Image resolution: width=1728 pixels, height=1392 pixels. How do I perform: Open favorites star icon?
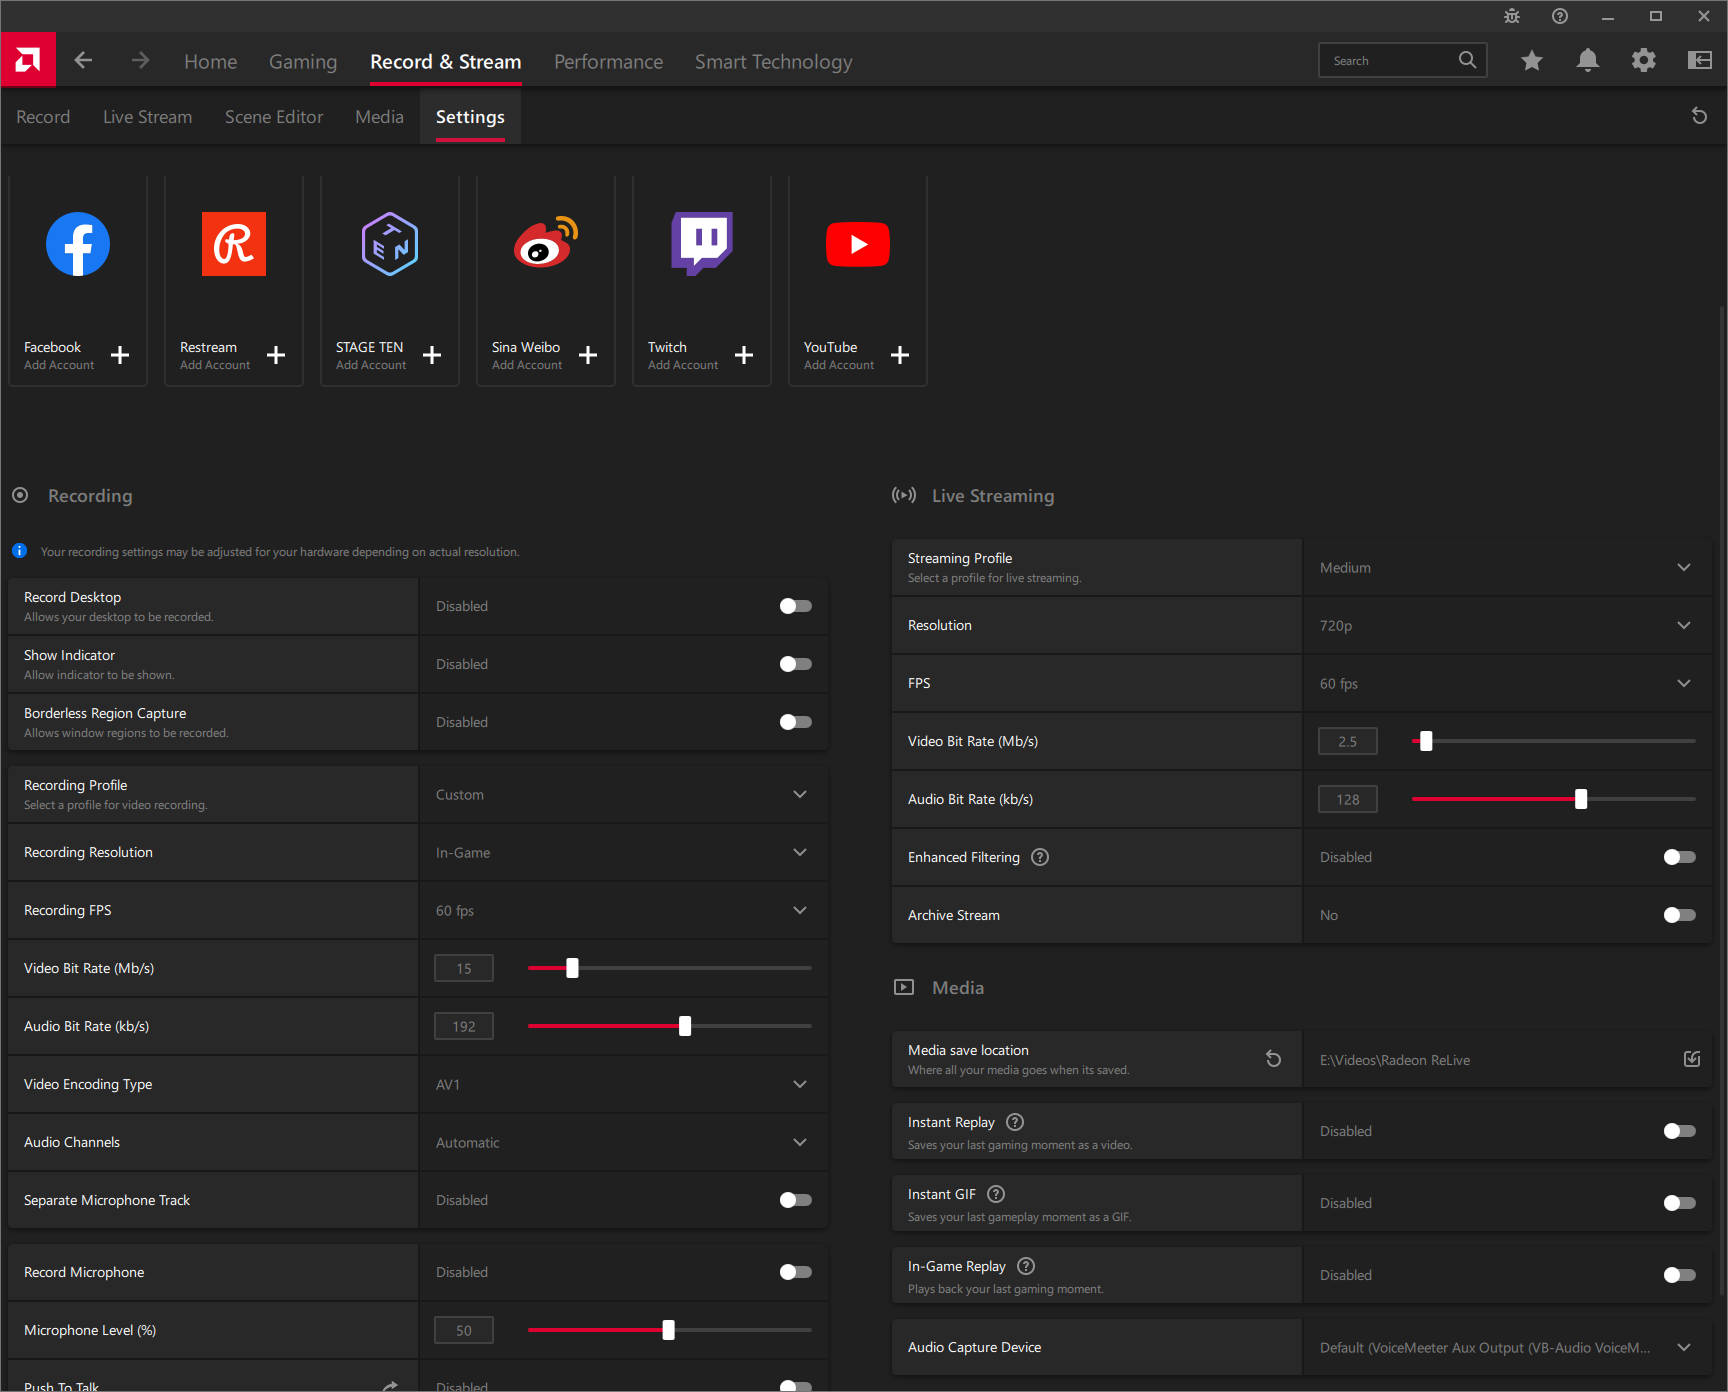[1532, 61]
